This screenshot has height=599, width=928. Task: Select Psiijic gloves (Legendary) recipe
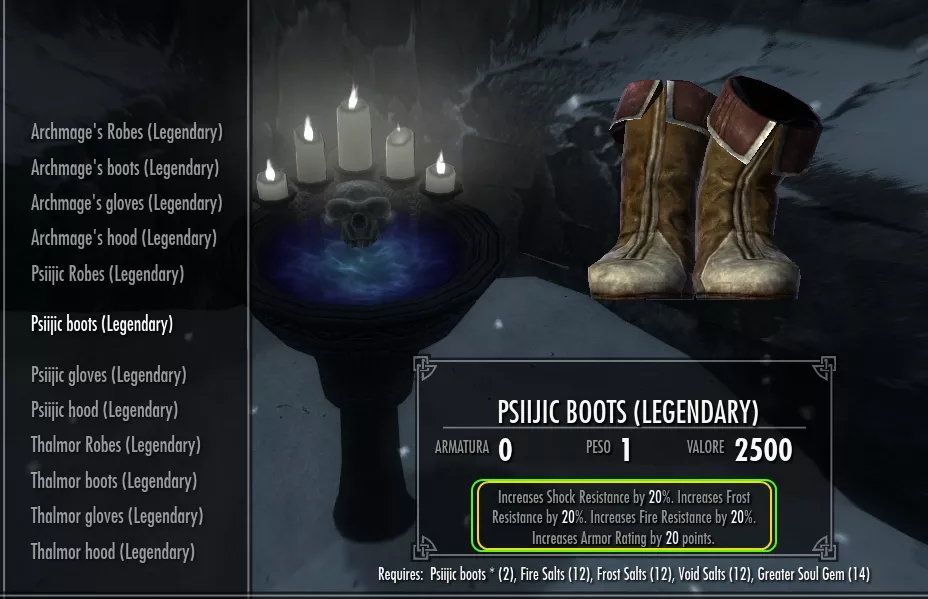[x=109, y=375]
